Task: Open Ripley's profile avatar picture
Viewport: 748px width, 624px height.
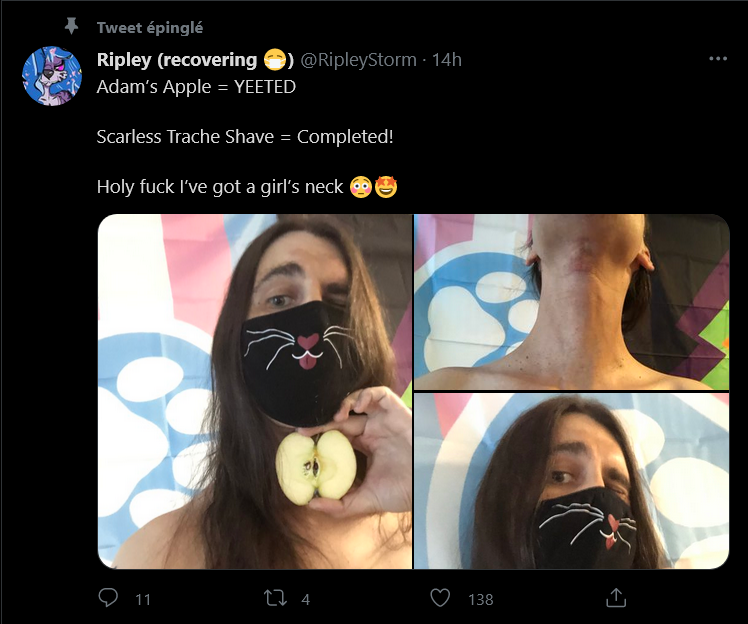Action: point(52,75)
